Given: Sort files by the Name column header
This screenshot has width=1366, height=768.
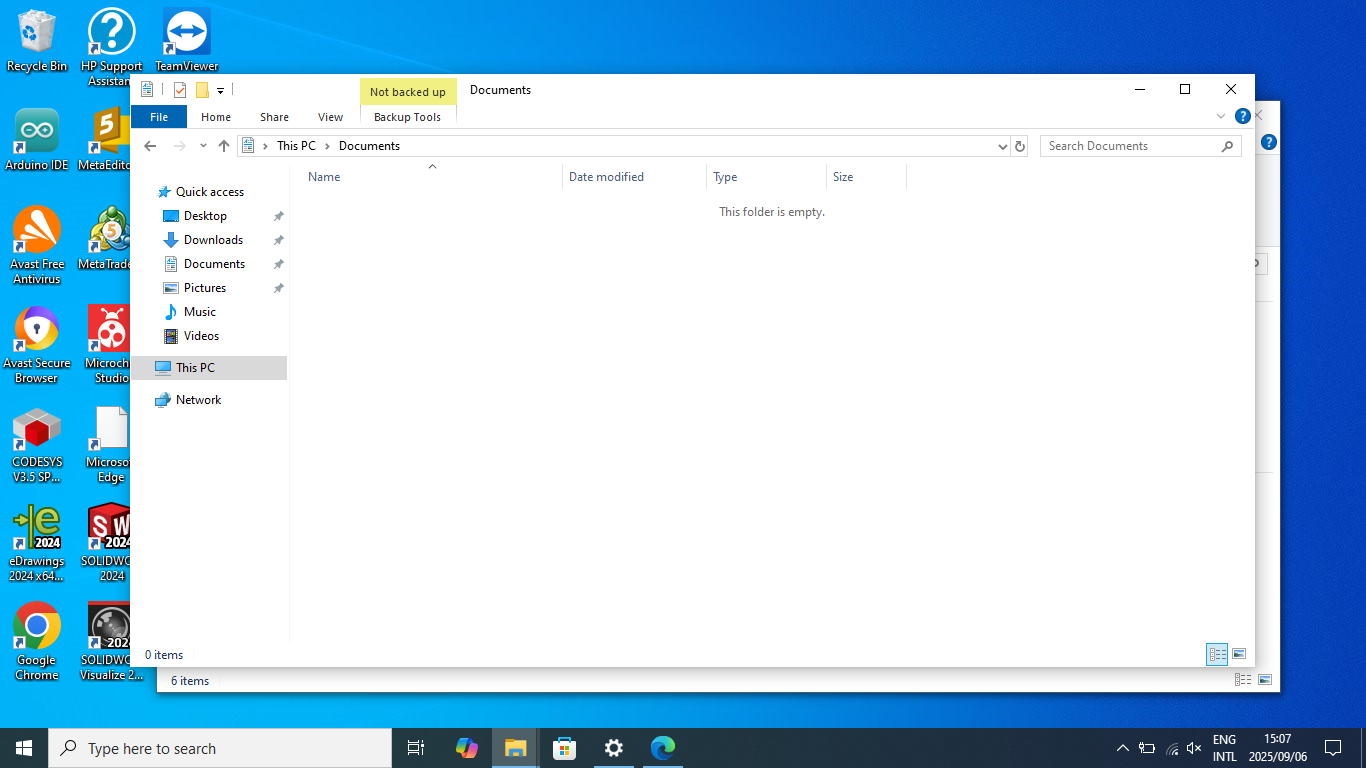Looking at the screenshot, I should pos(324,176).
